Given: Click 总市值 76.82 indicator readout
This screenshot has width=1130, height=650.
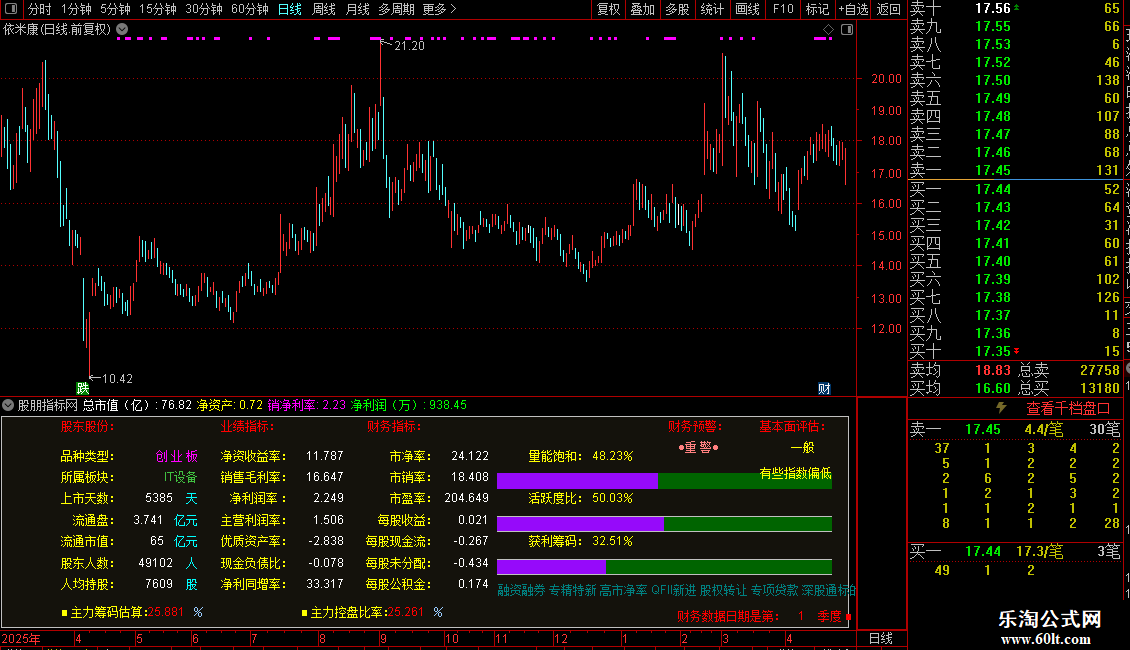Looking at the screenshot, I should [137, 405].
